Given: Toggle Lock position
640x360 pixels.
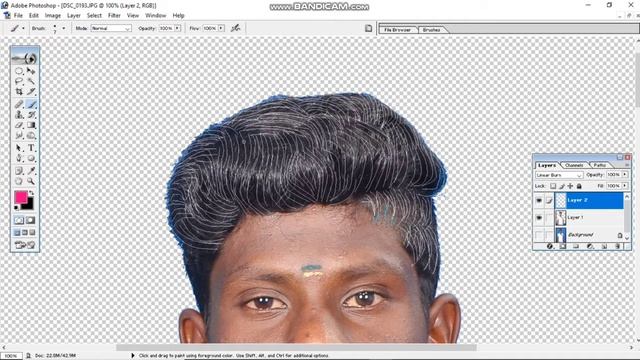Looking at the screenshot, I should pyautogui.click(x=570, y=186).
